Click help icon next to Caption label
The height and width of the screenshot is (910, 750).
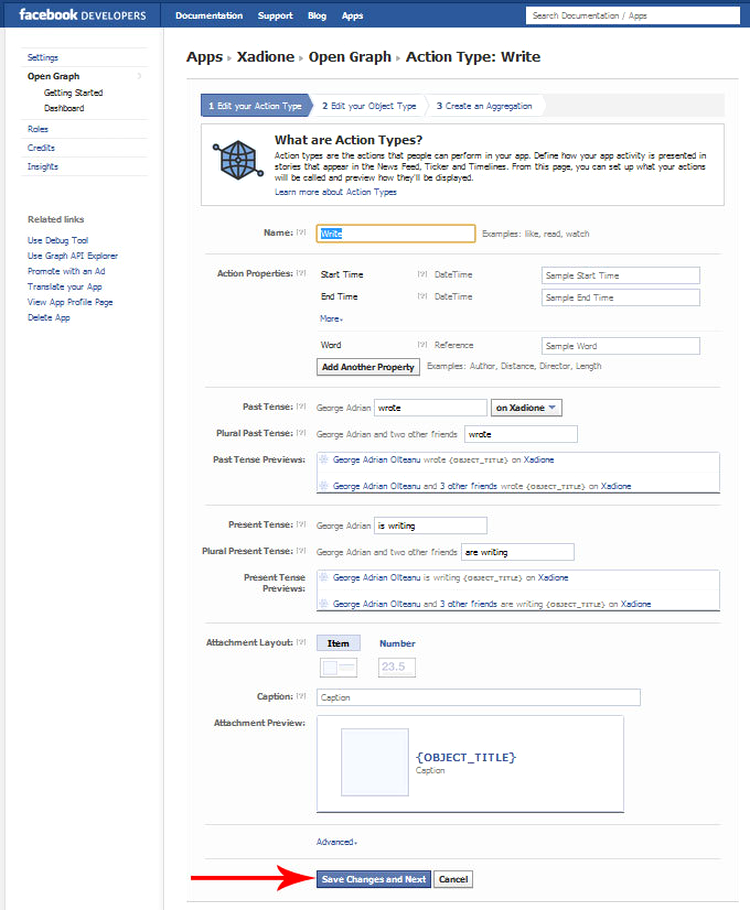pos(301,696)
